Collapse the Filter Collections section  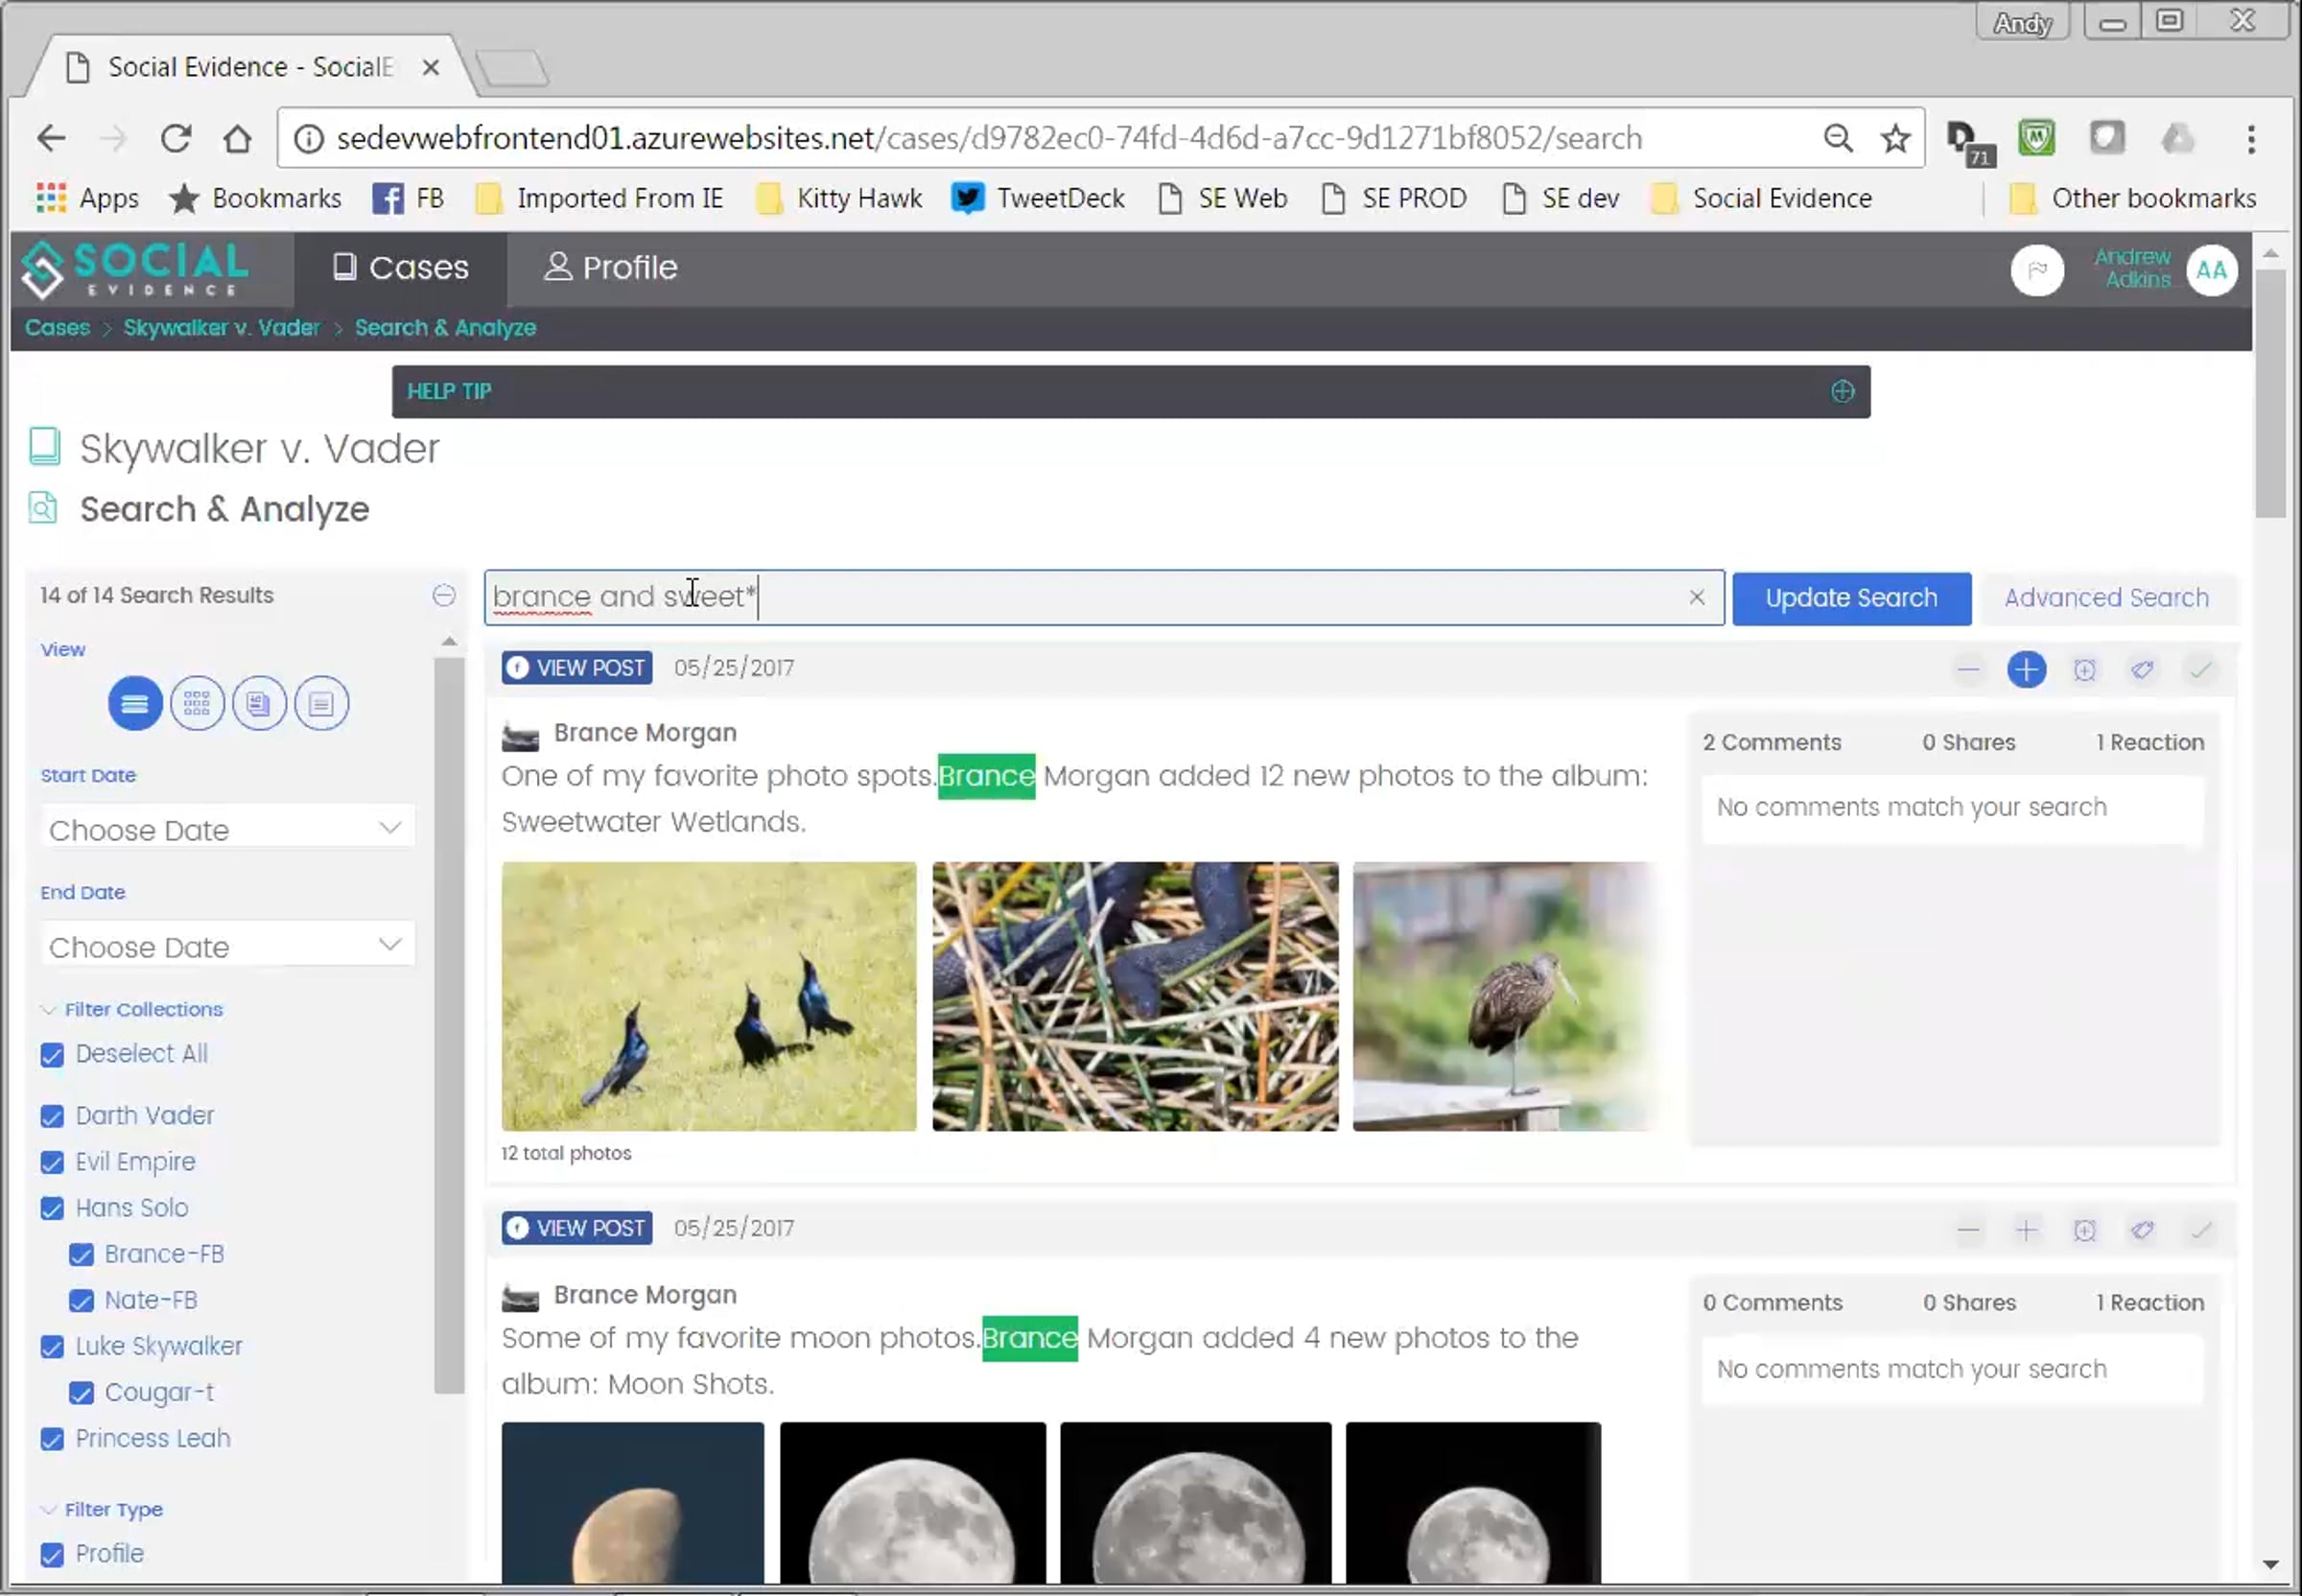click(131, 1010)
